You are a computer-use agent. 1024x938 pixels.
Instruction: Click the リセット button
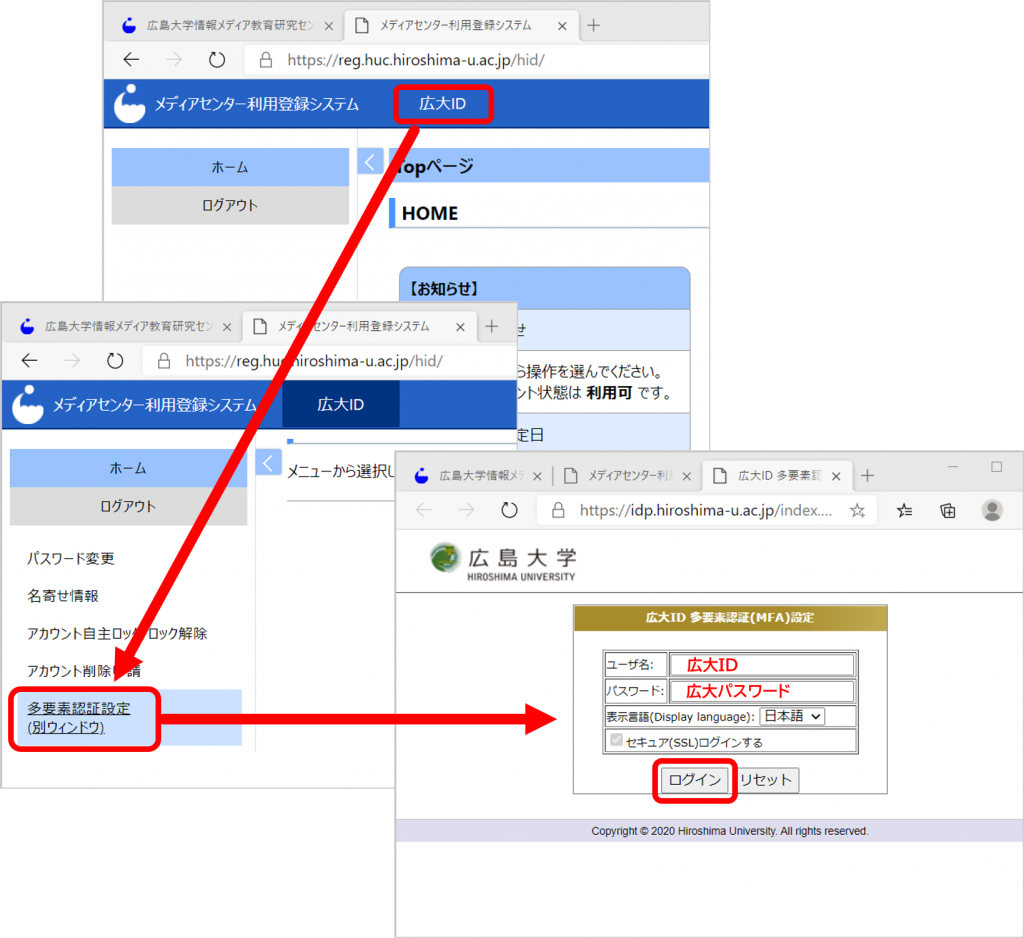(766, 780)
